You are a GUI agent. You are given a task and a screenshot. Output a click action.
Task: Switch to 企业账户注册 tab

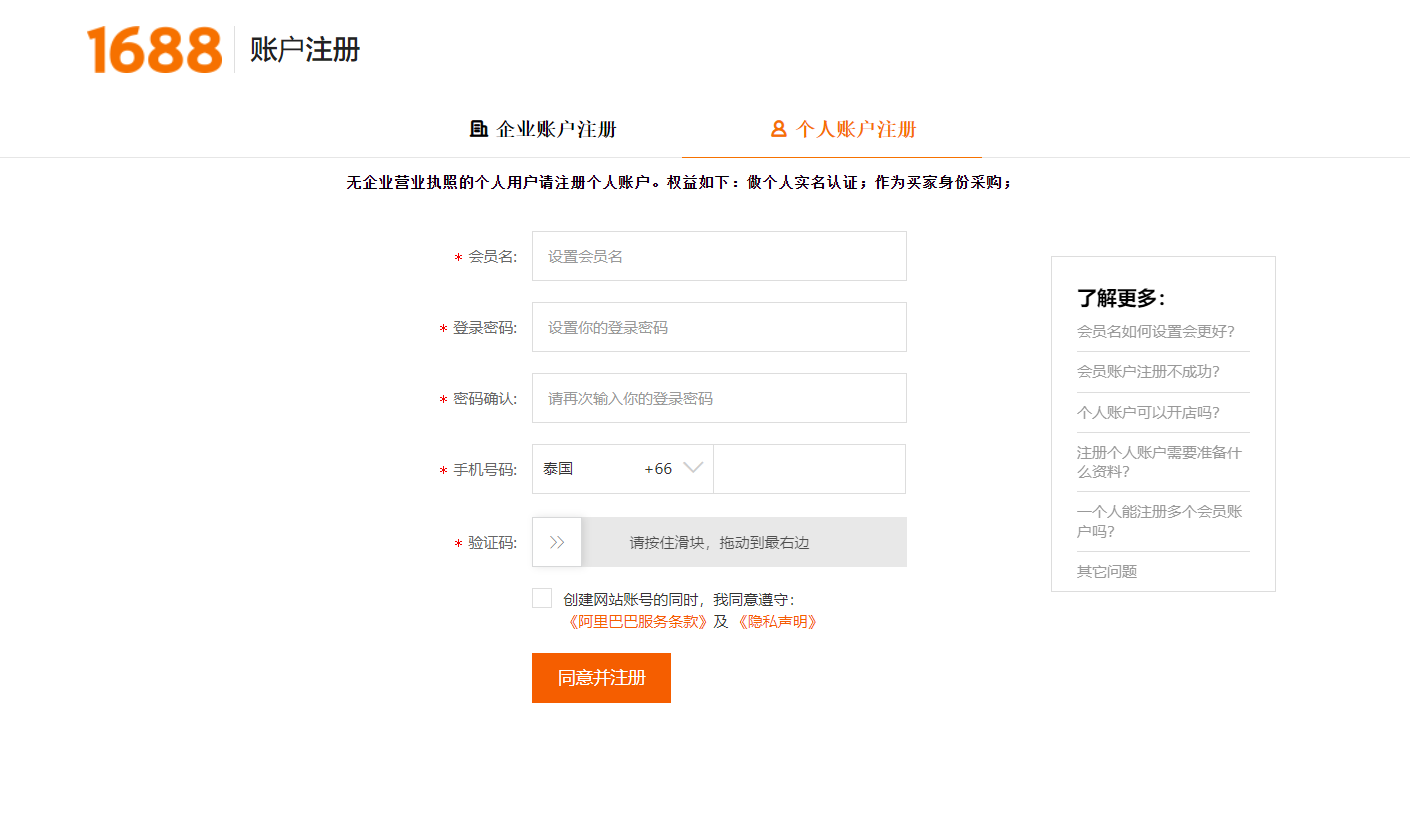tap(543, 129)
